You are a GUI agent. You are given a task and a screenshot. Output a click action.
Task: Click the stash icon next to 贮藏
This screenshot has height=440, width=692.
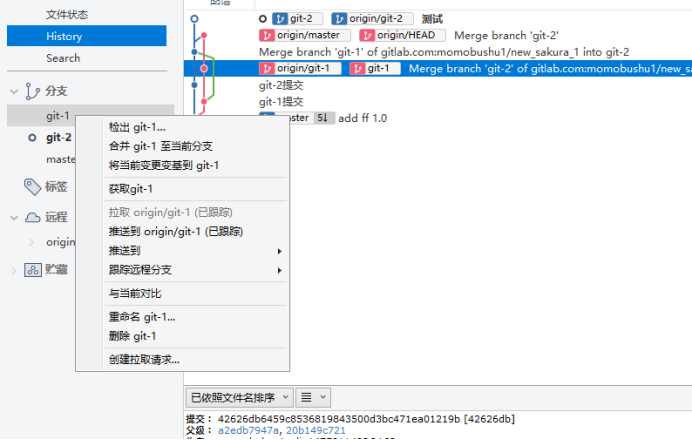coord(33,270)
